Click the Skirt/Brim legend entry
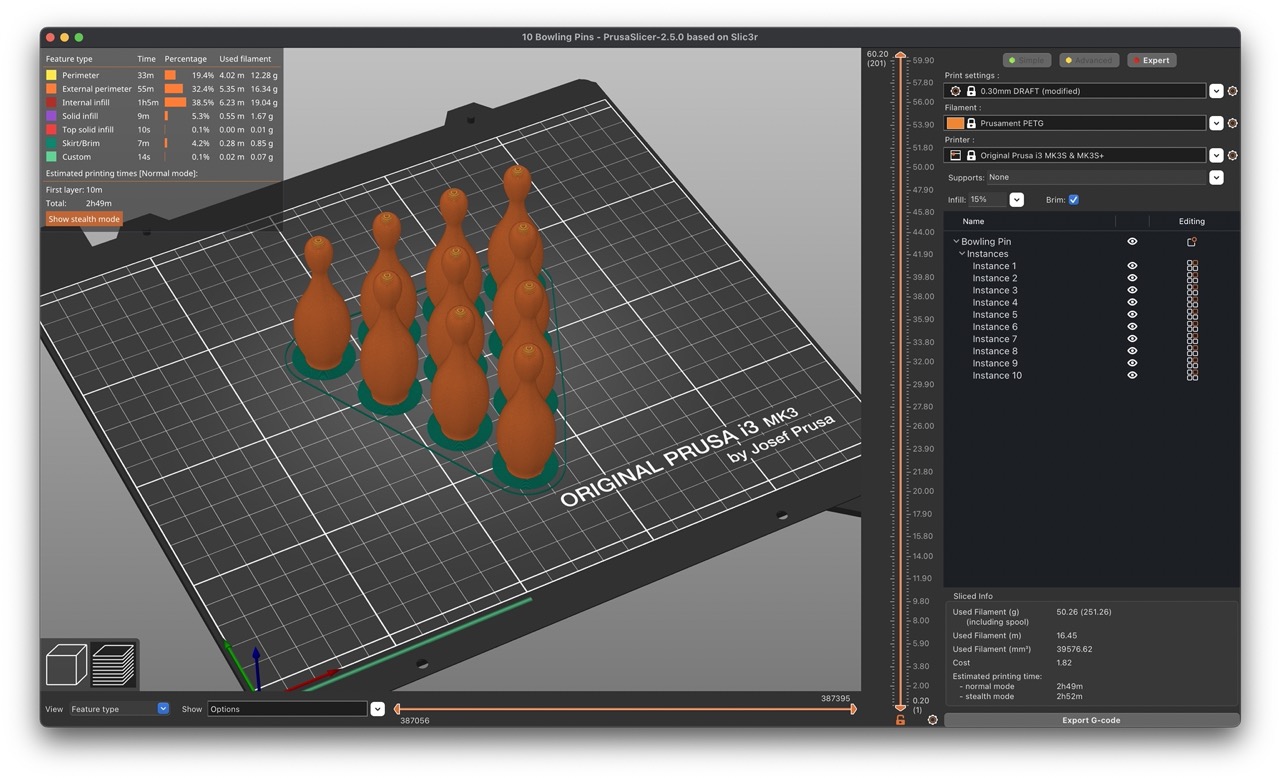1280x780 pixels. [x=81, y=143]
